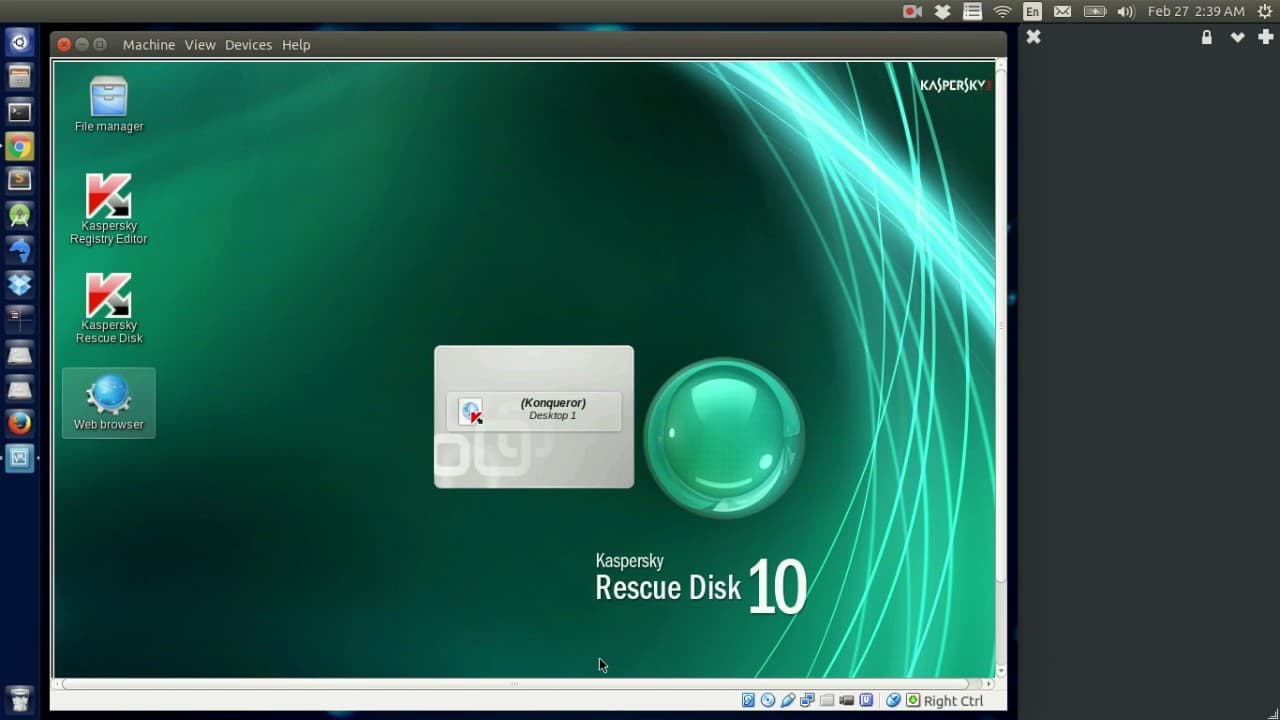Open the Devices menu
The height and width of the screenshot is (720, 1280).
[248, 45]
